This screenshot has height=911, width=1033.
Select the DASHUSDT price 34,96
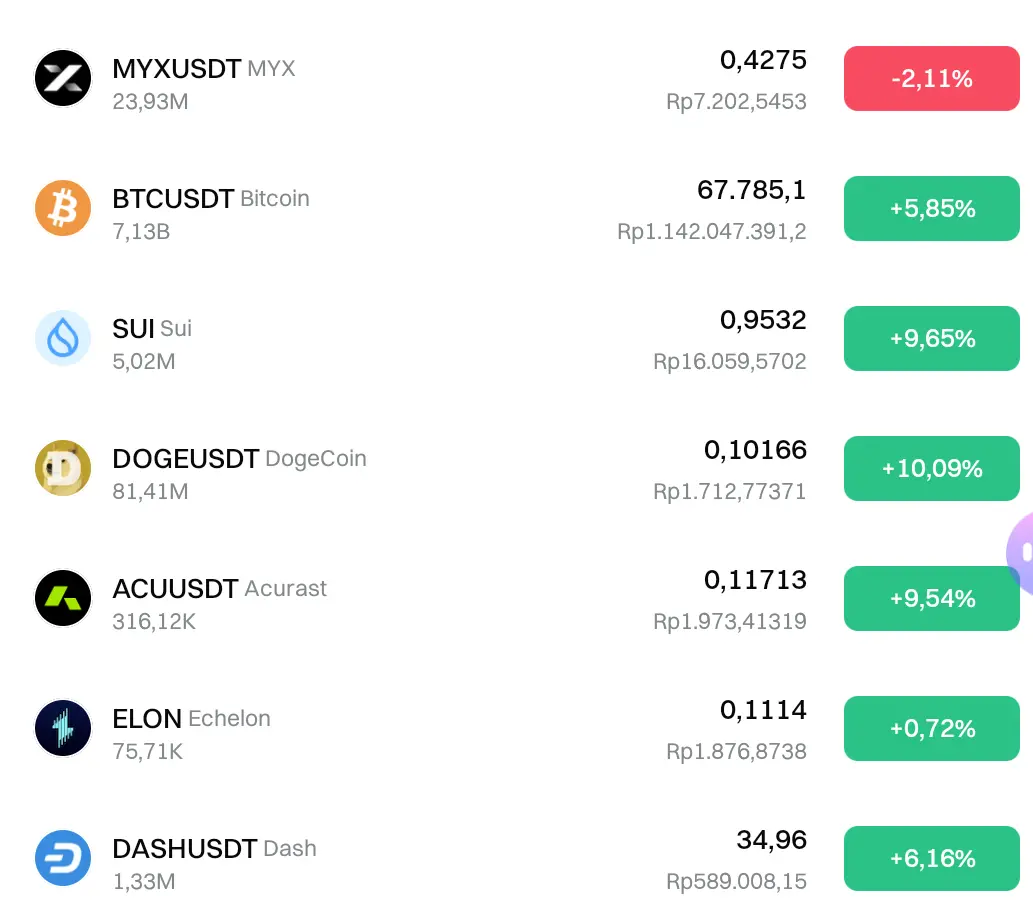(771, 840)
